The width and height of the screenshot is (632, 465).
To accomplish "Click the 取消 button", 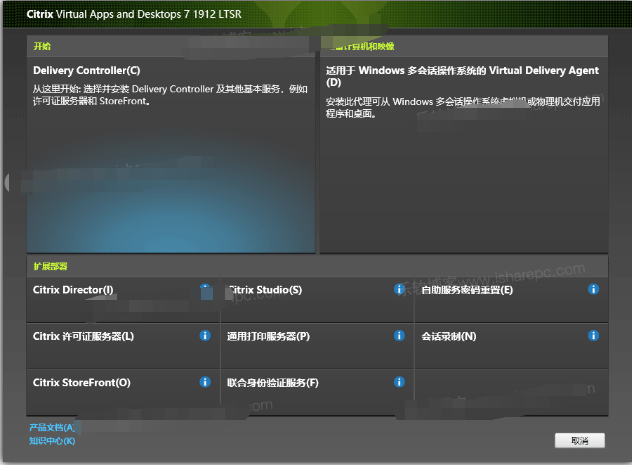I will pos(580,440).
